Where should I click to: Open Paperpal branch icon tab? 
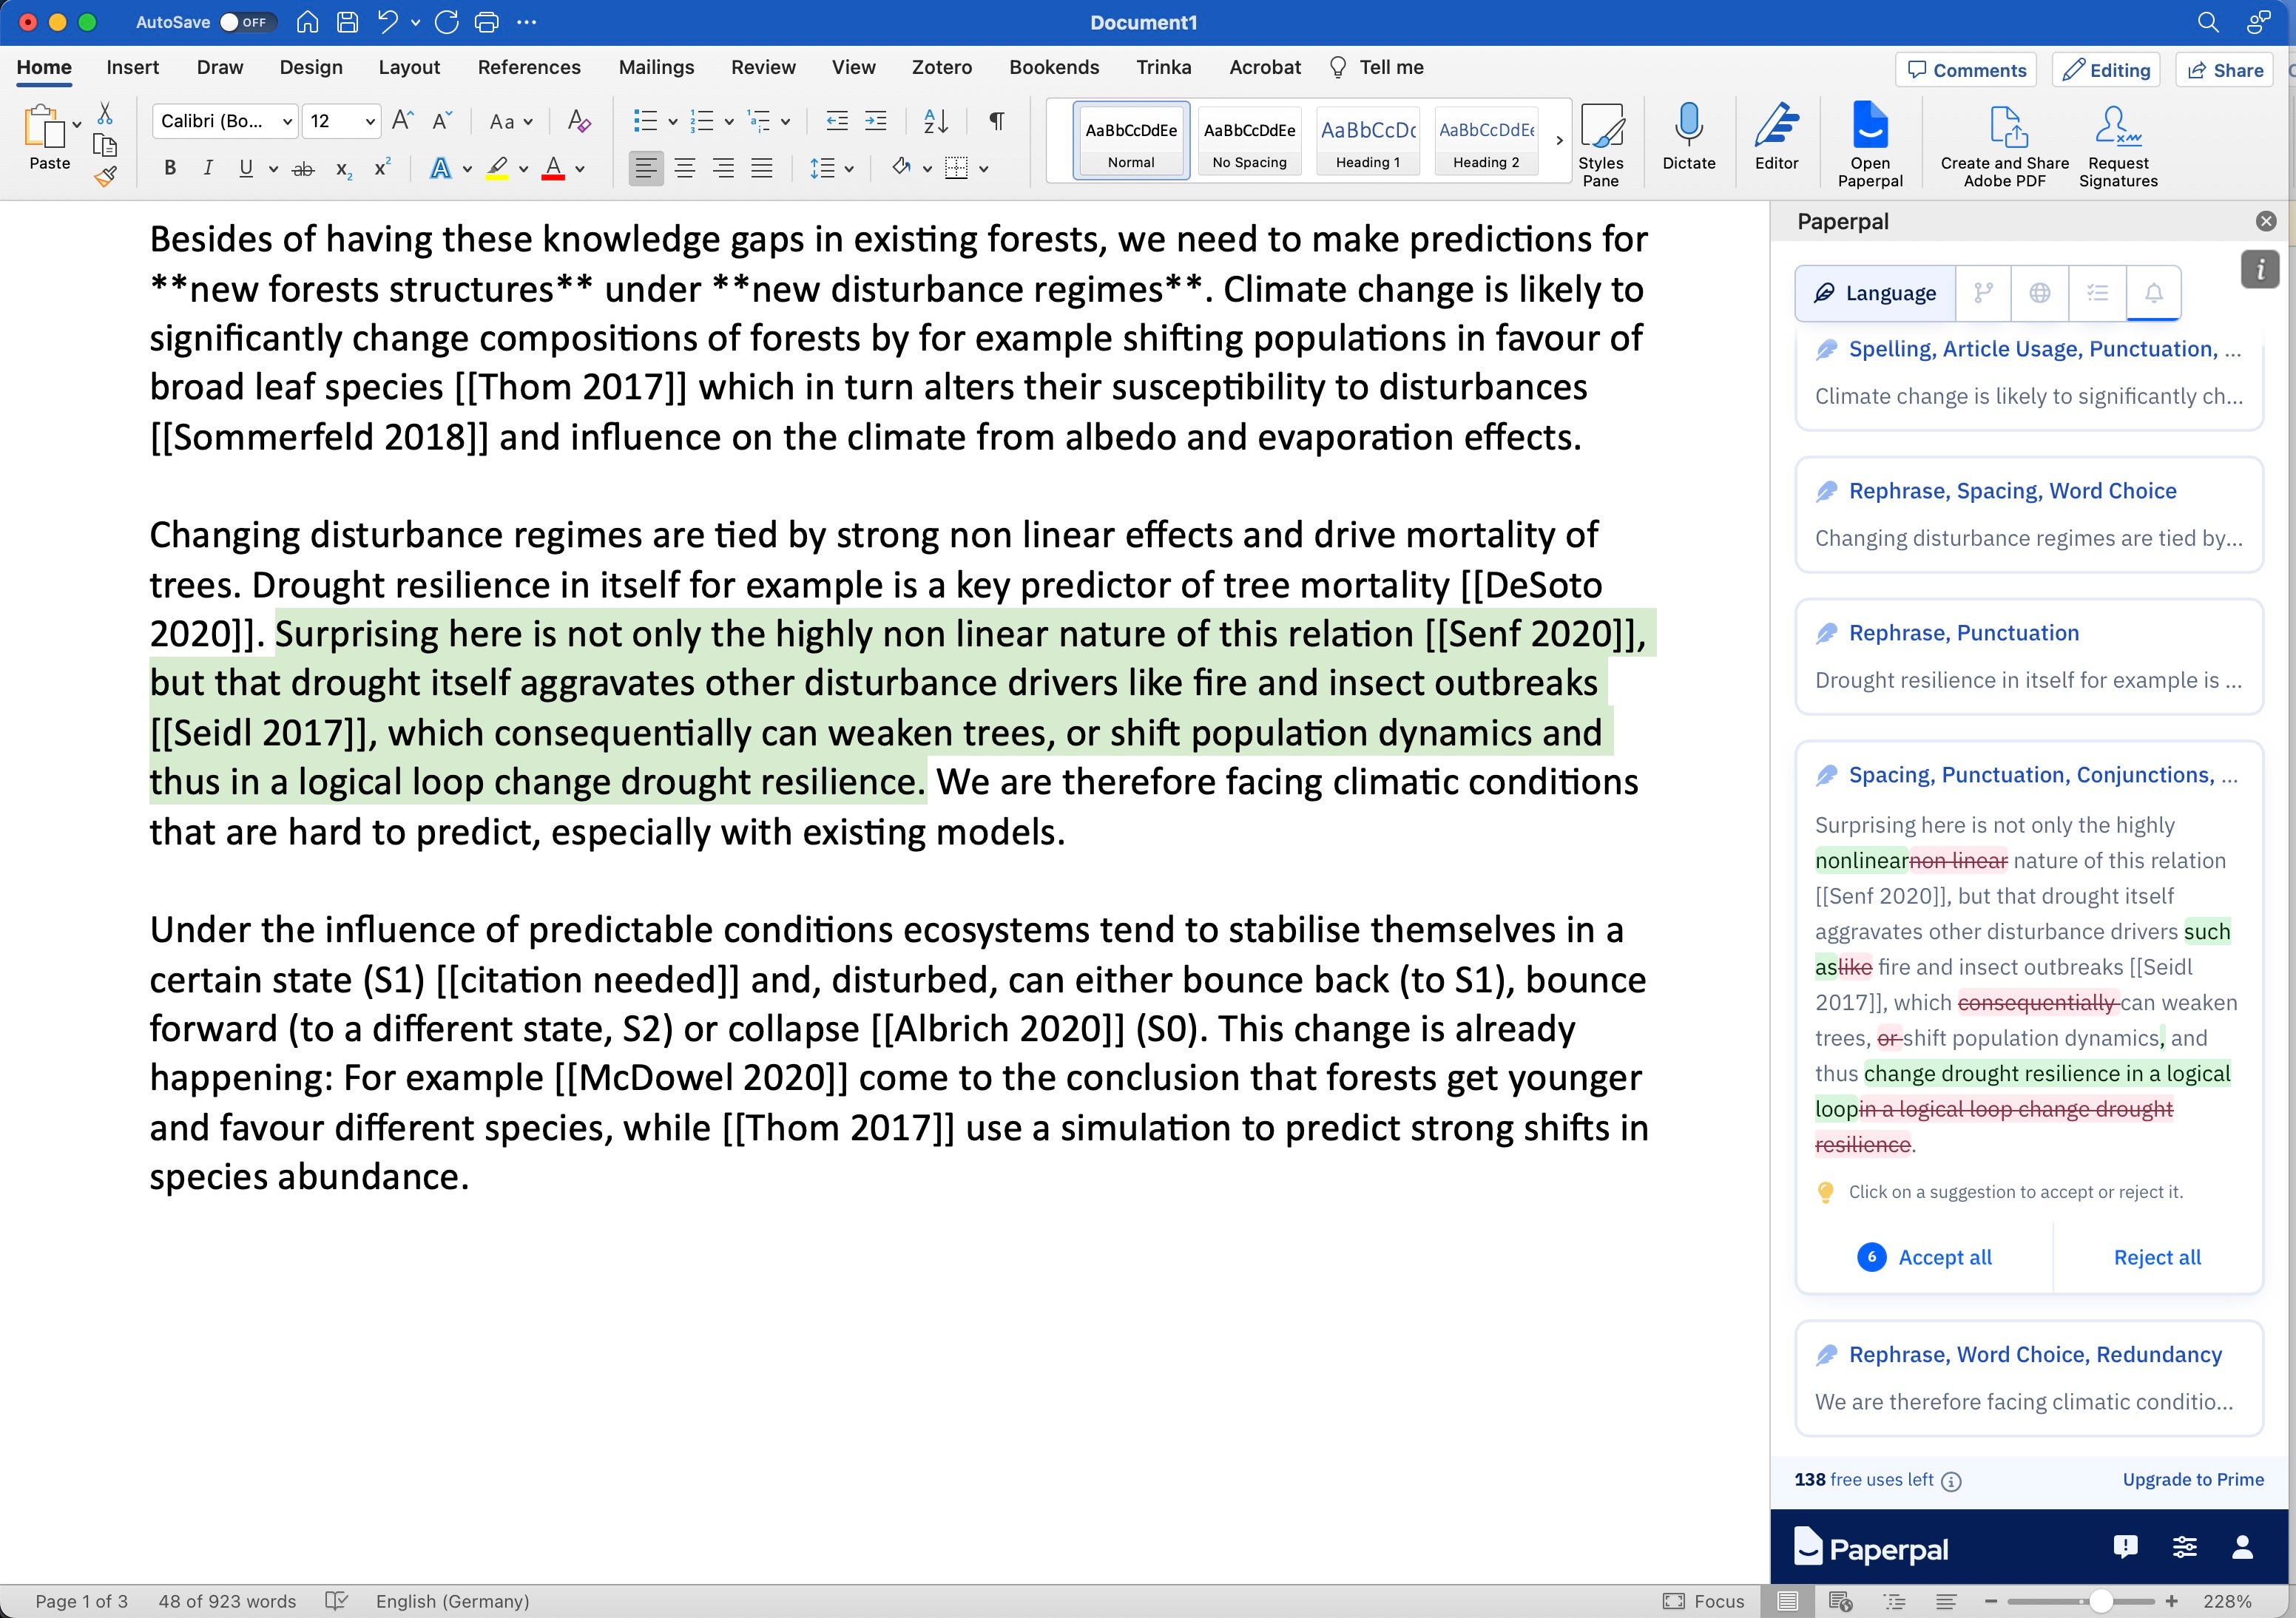[x=1983, y=293]
